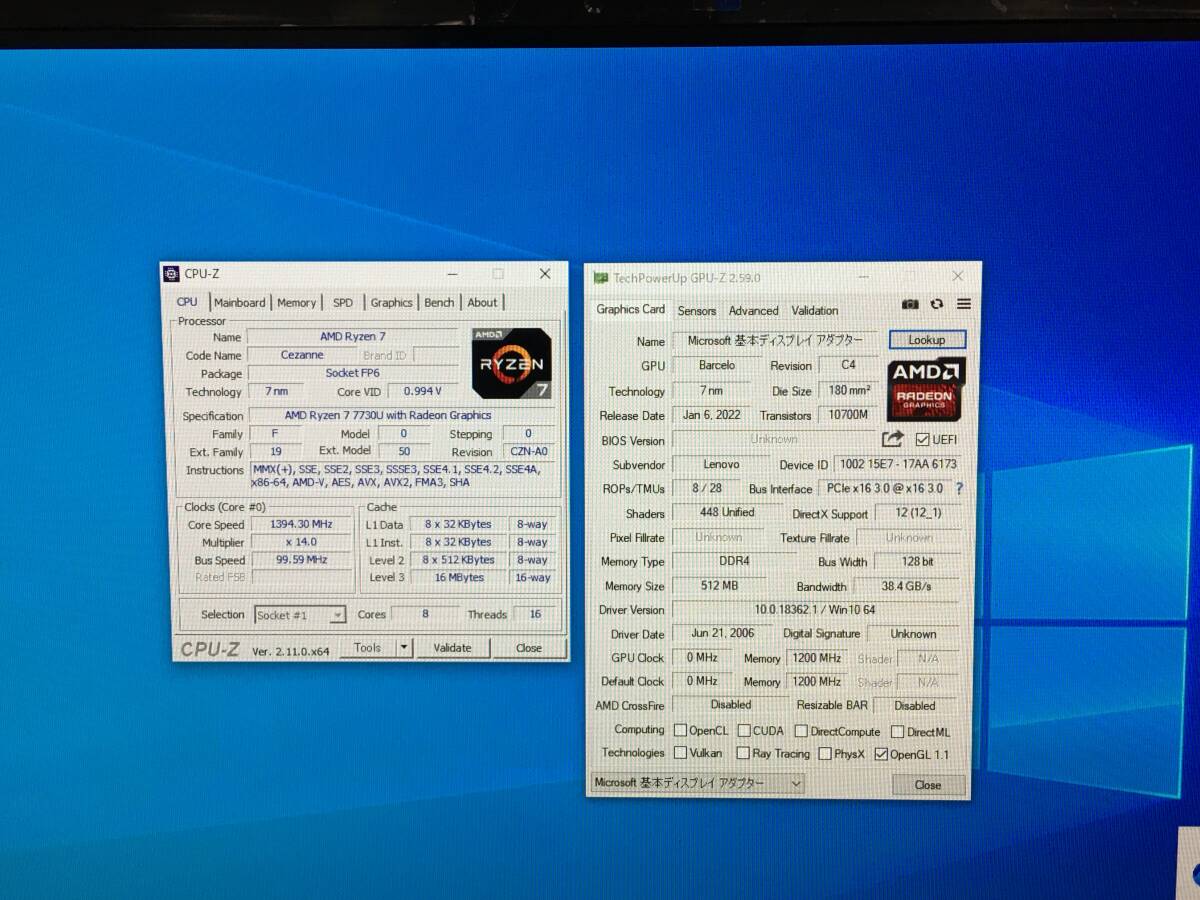The image size is (1200, 900).
Task: Click the Level 3 cache value 16 MBytes
Action: click(x=460, y=578)
